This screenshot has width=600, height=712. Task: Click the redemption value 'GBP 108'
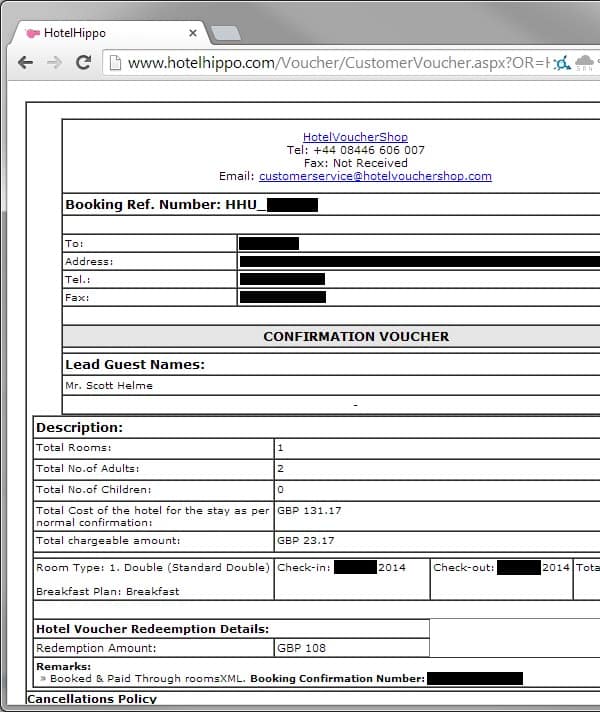tap(302, 648)
